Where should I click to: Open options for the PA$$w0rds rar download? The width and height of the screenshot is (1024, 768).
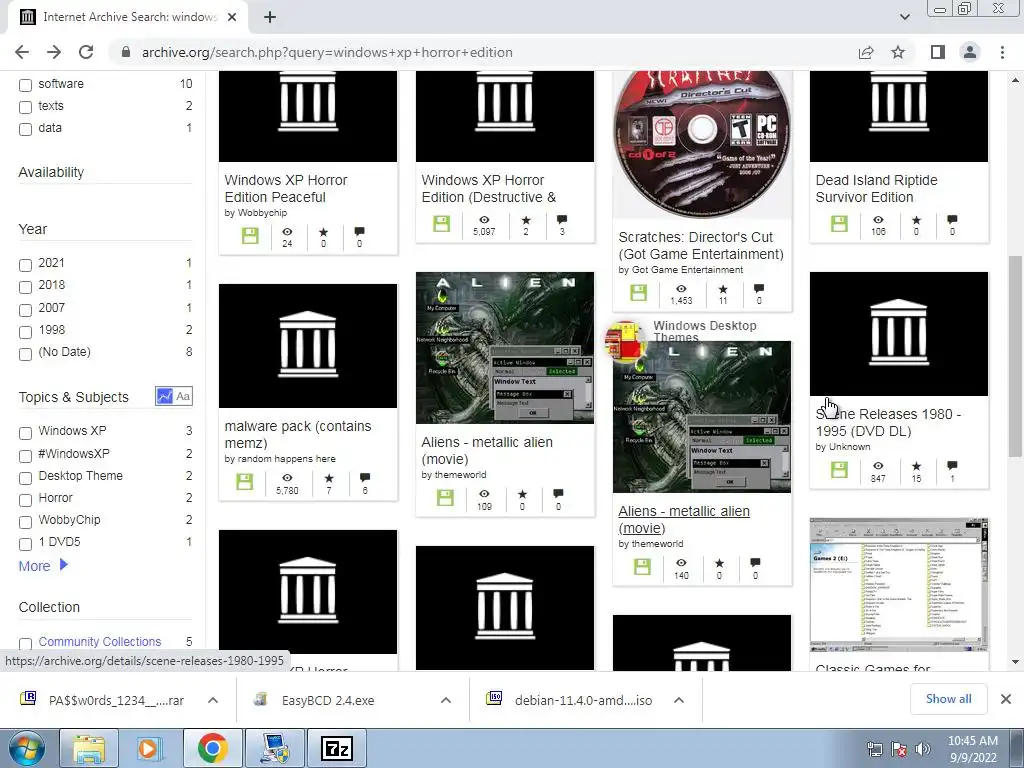point(213,700)
